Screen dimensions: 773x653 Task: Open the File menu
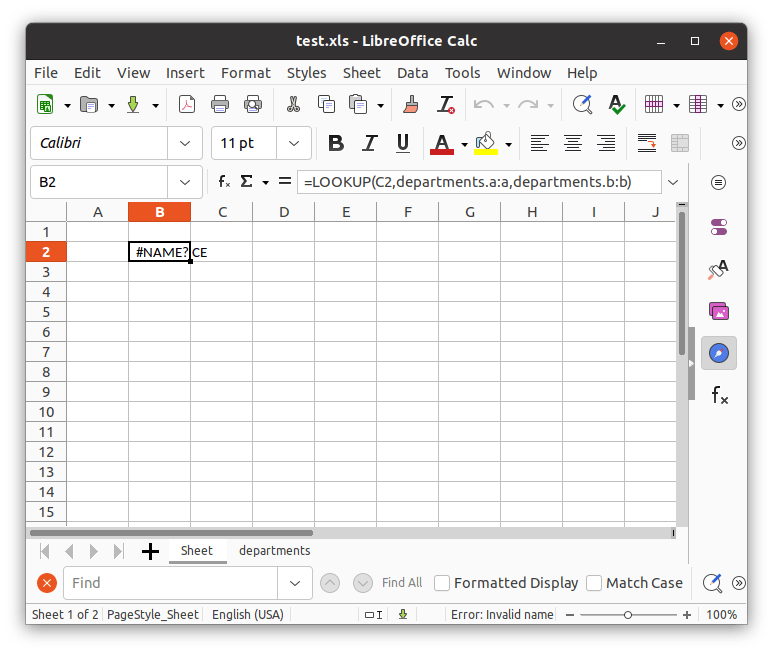tap(46, 73)
